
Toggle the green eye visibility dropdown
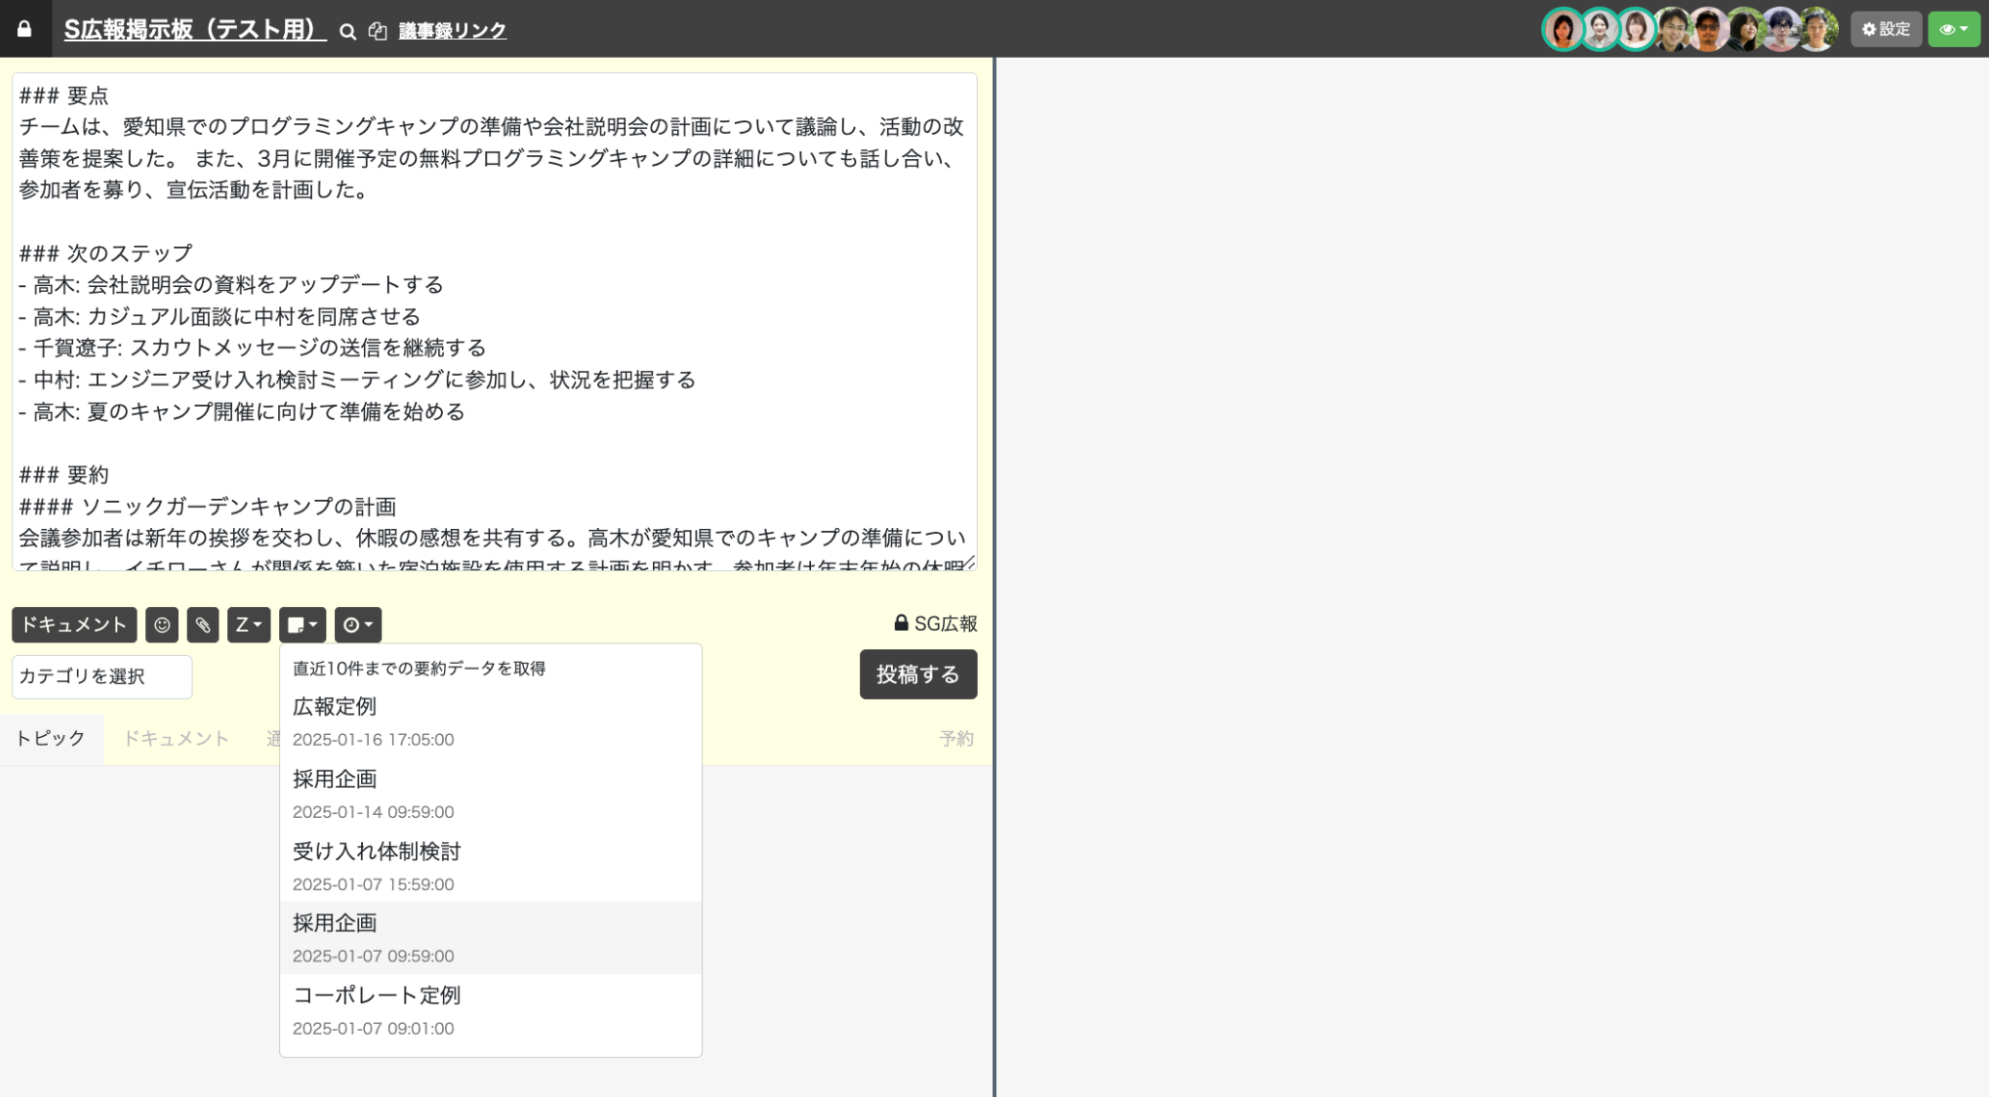point(1953,29)
